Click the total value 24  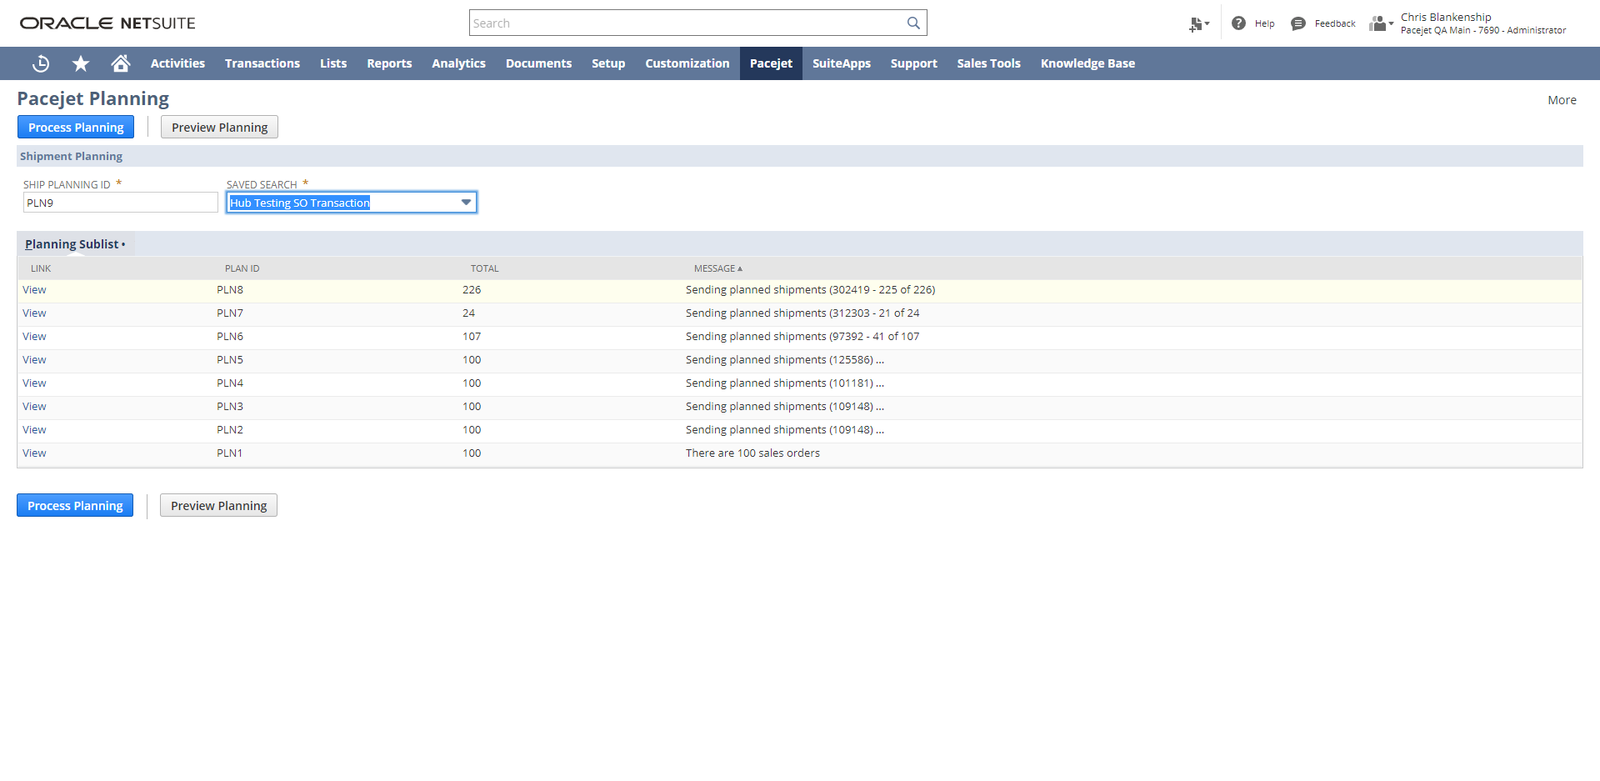click(x=469, y=313)
